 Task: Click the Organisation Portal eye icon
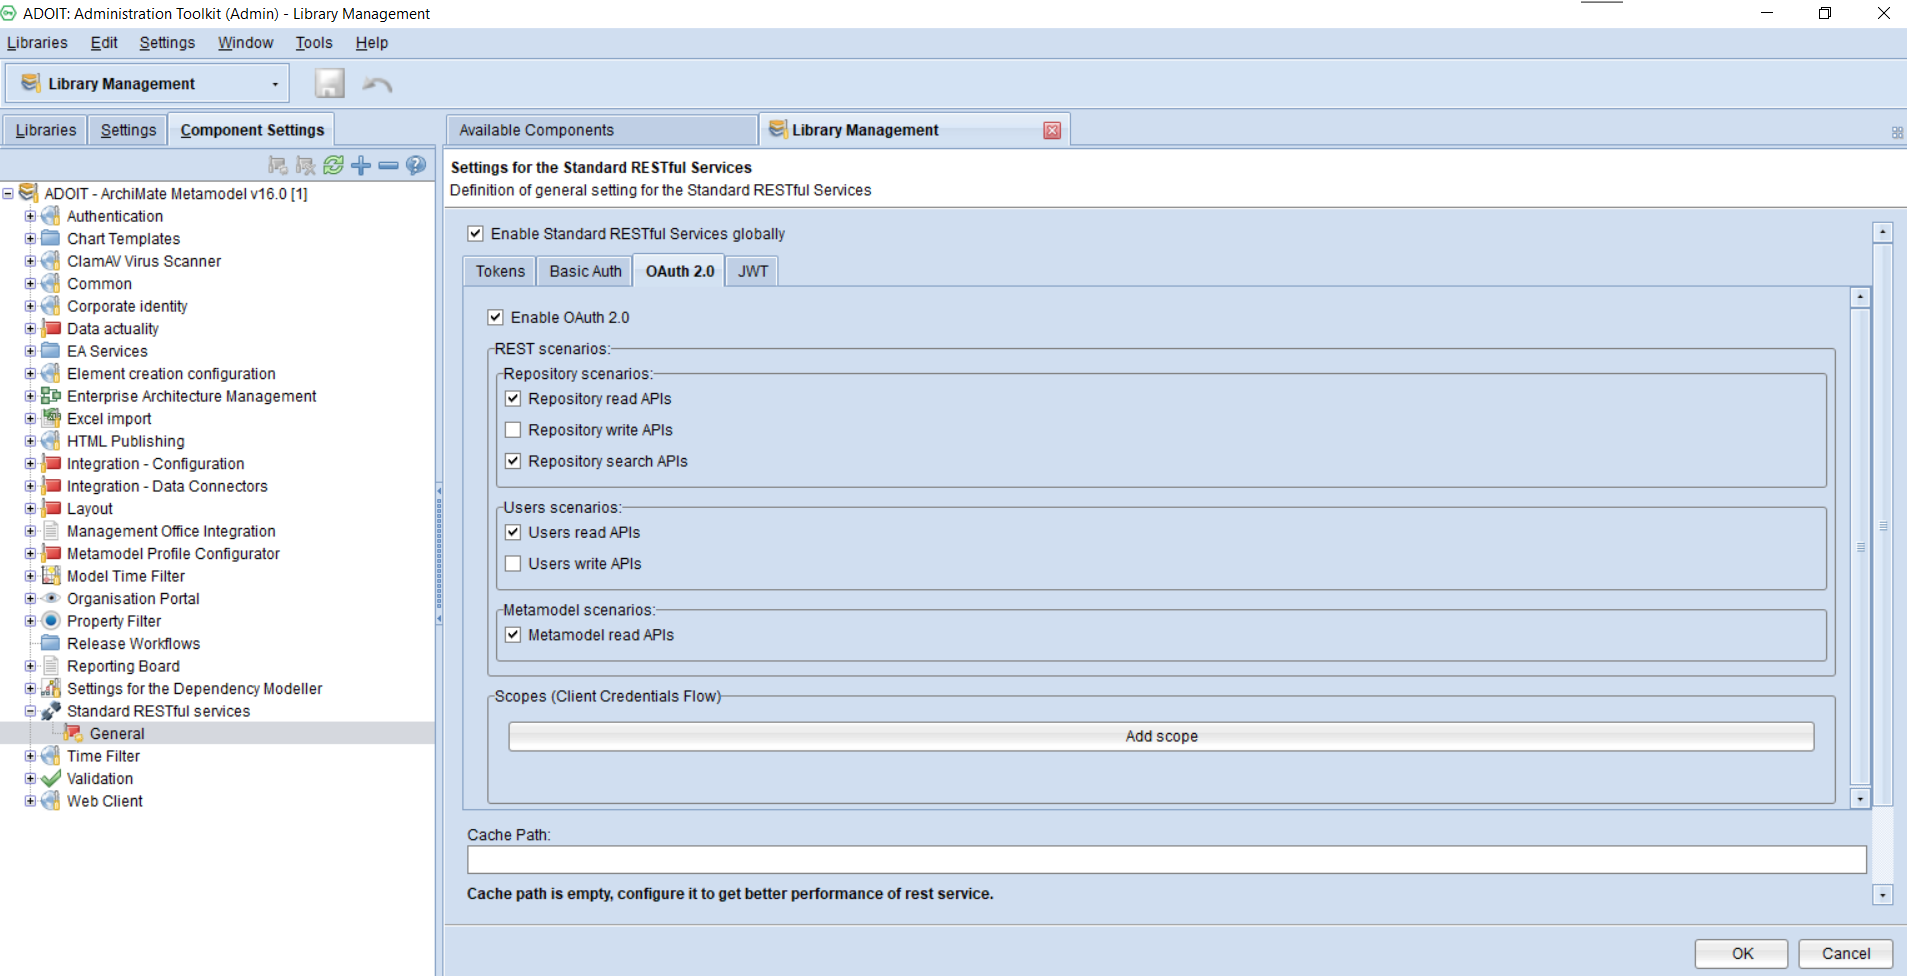pos(51,598)
